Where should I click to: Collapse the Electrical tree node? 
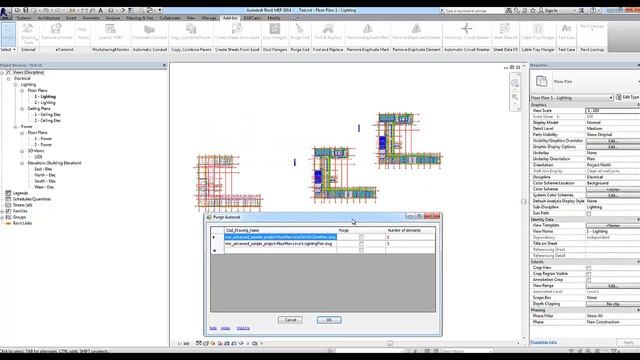click(9, 79)
